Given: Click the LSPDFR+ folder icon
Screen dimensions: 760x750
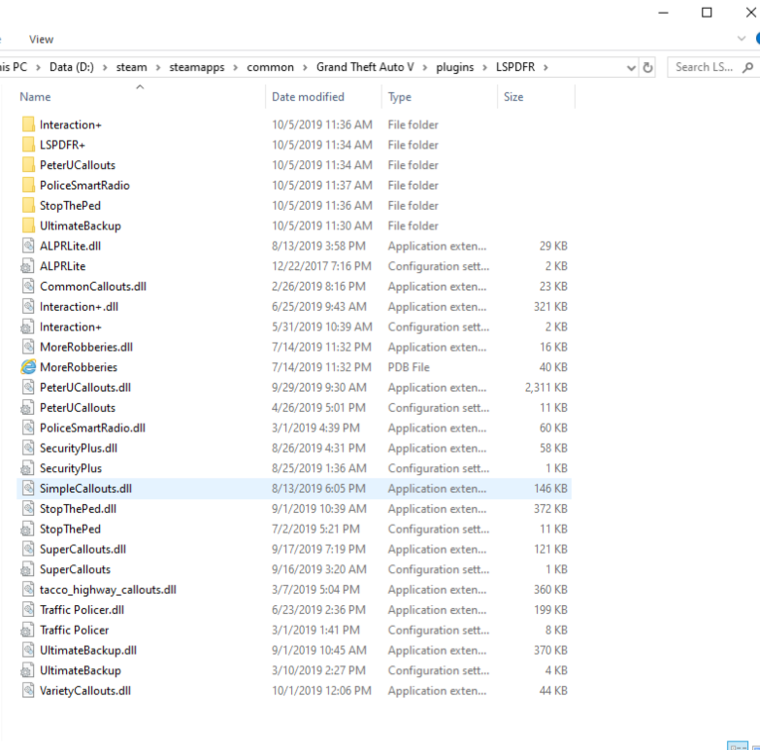Looking at the screenshot, I should (28, 145).
